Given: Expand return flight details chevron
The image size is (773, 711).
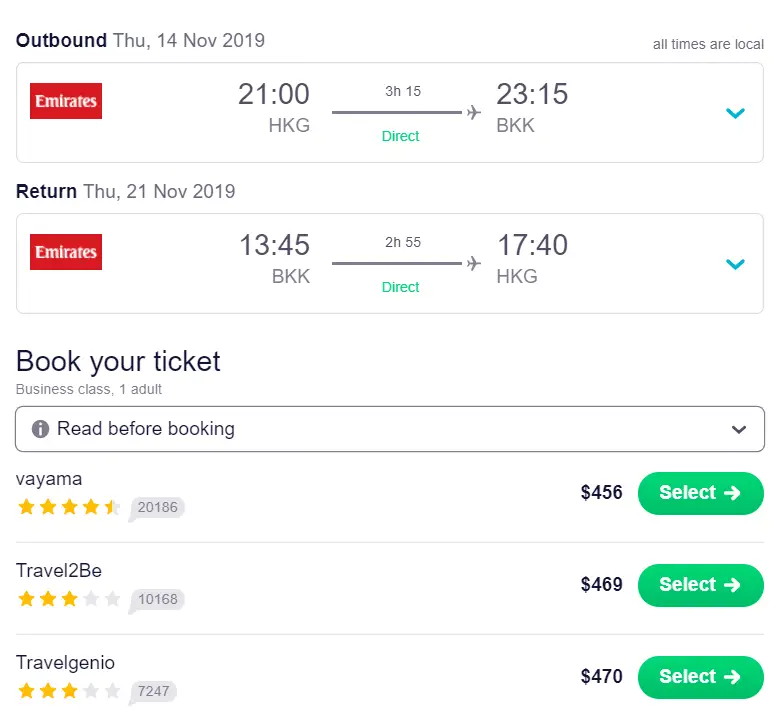Looking at the screenshot, I should (735, 264).
